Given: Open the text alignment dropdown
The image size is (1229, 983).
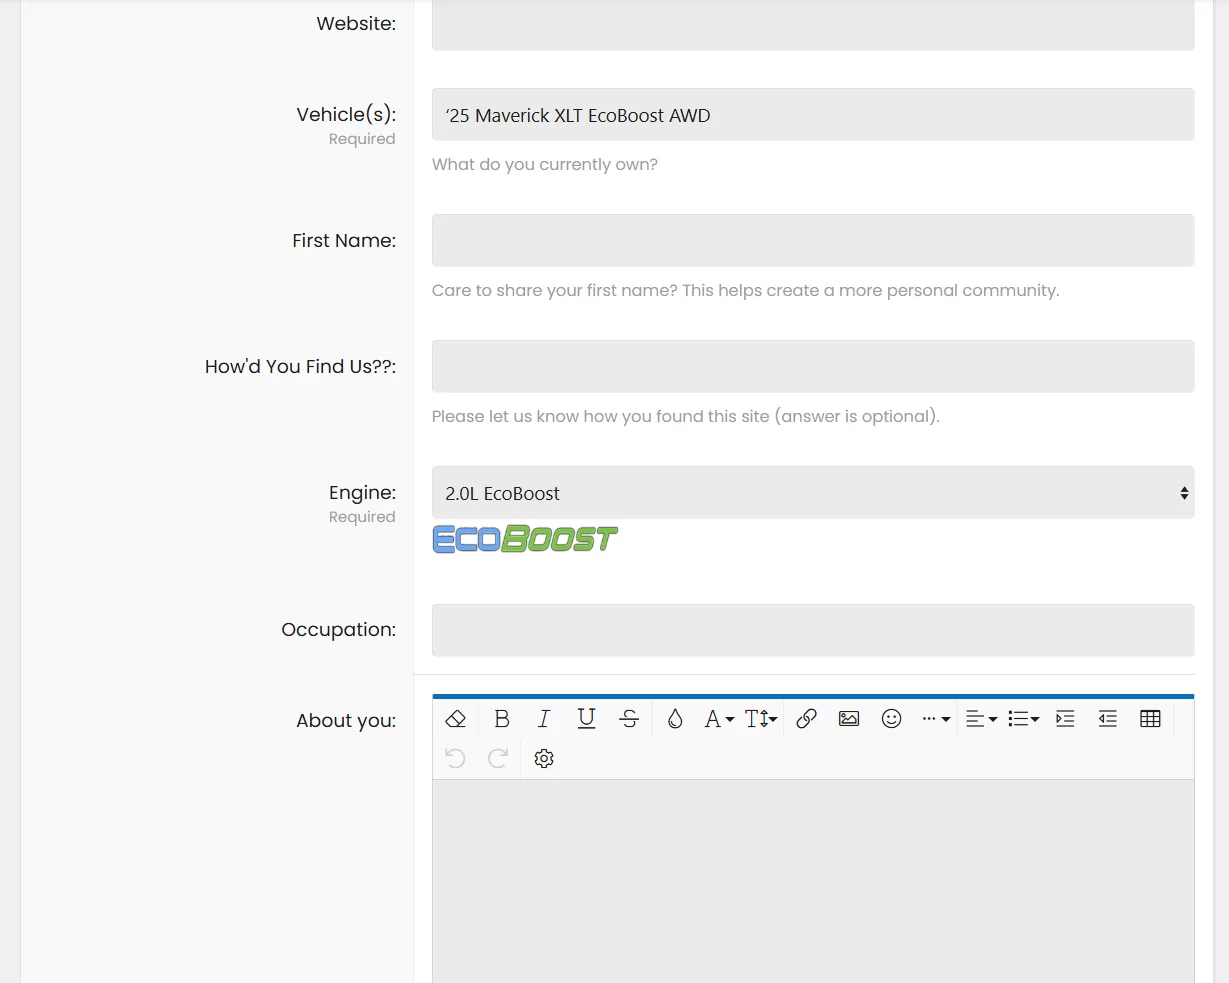Looking at the screenshot, I should [981, 718].
